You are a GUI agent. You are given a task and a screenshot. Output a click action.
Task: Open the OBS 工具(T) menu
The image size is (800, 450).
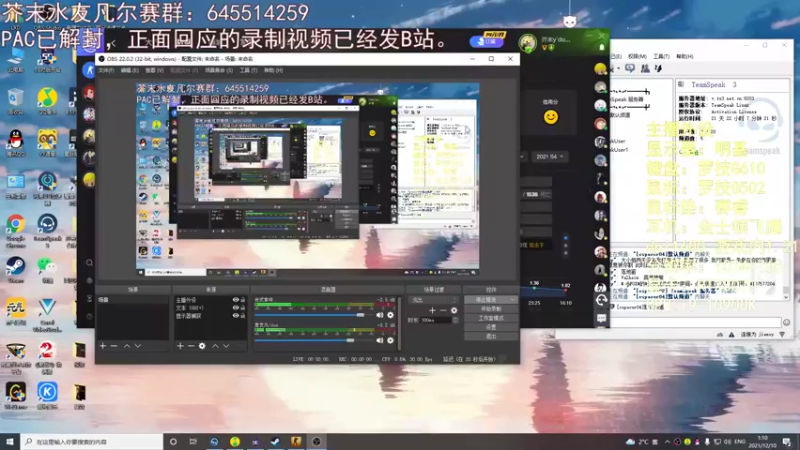coord(248,70)
